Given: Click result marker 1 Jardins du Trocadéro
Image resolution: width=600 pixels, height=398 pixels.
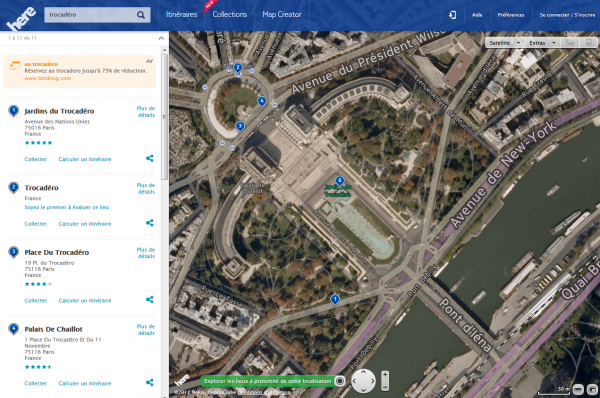Looking at the screenshot, I should pyautogui.click(x=13, y=111).
